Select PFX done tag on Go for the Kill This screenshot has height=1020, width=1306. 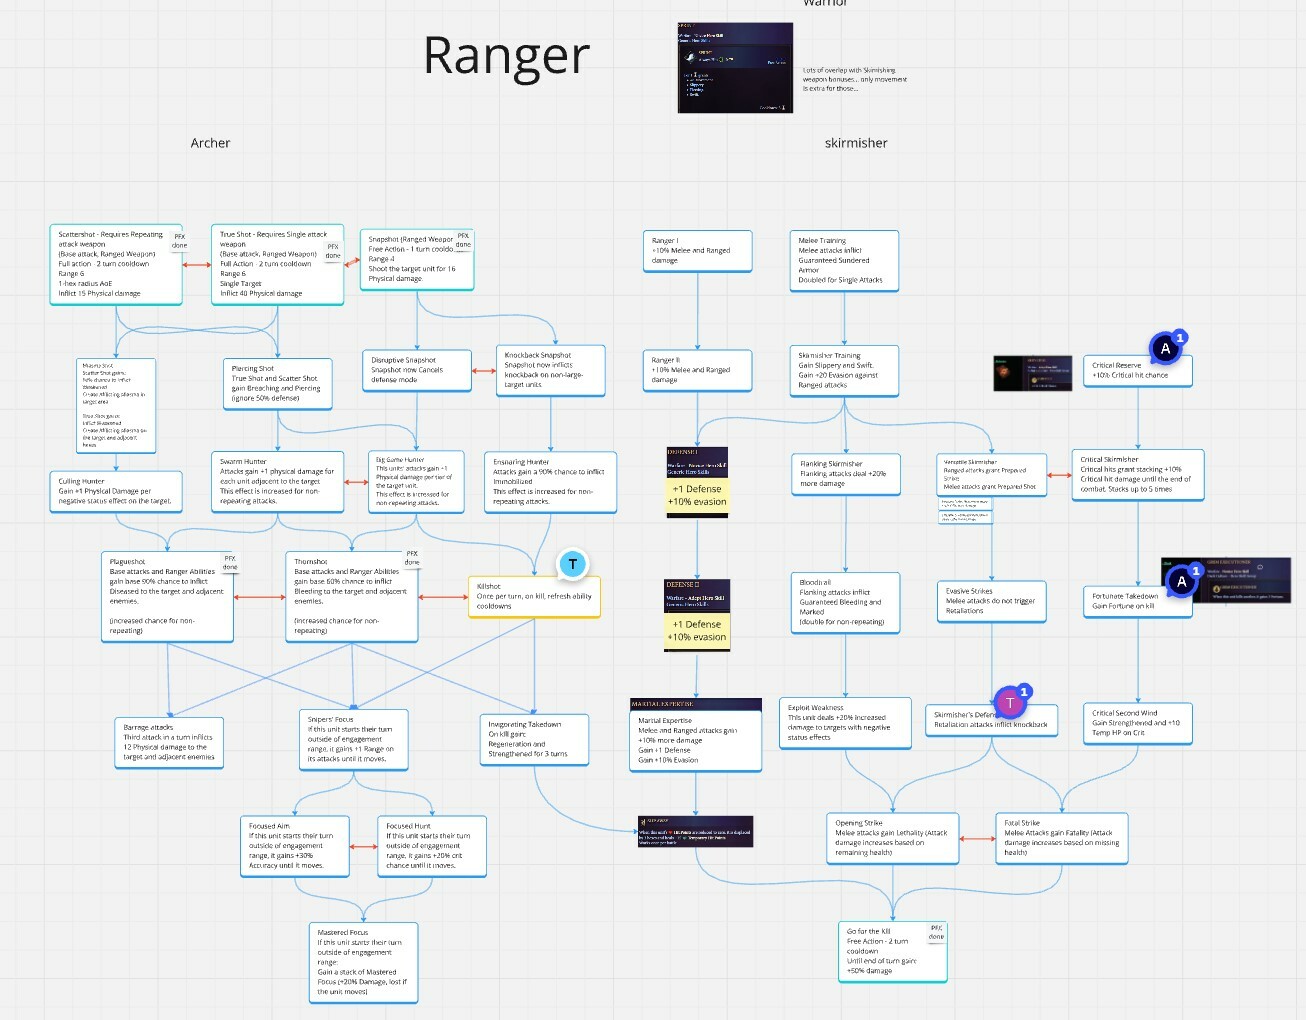pos(936,932)
